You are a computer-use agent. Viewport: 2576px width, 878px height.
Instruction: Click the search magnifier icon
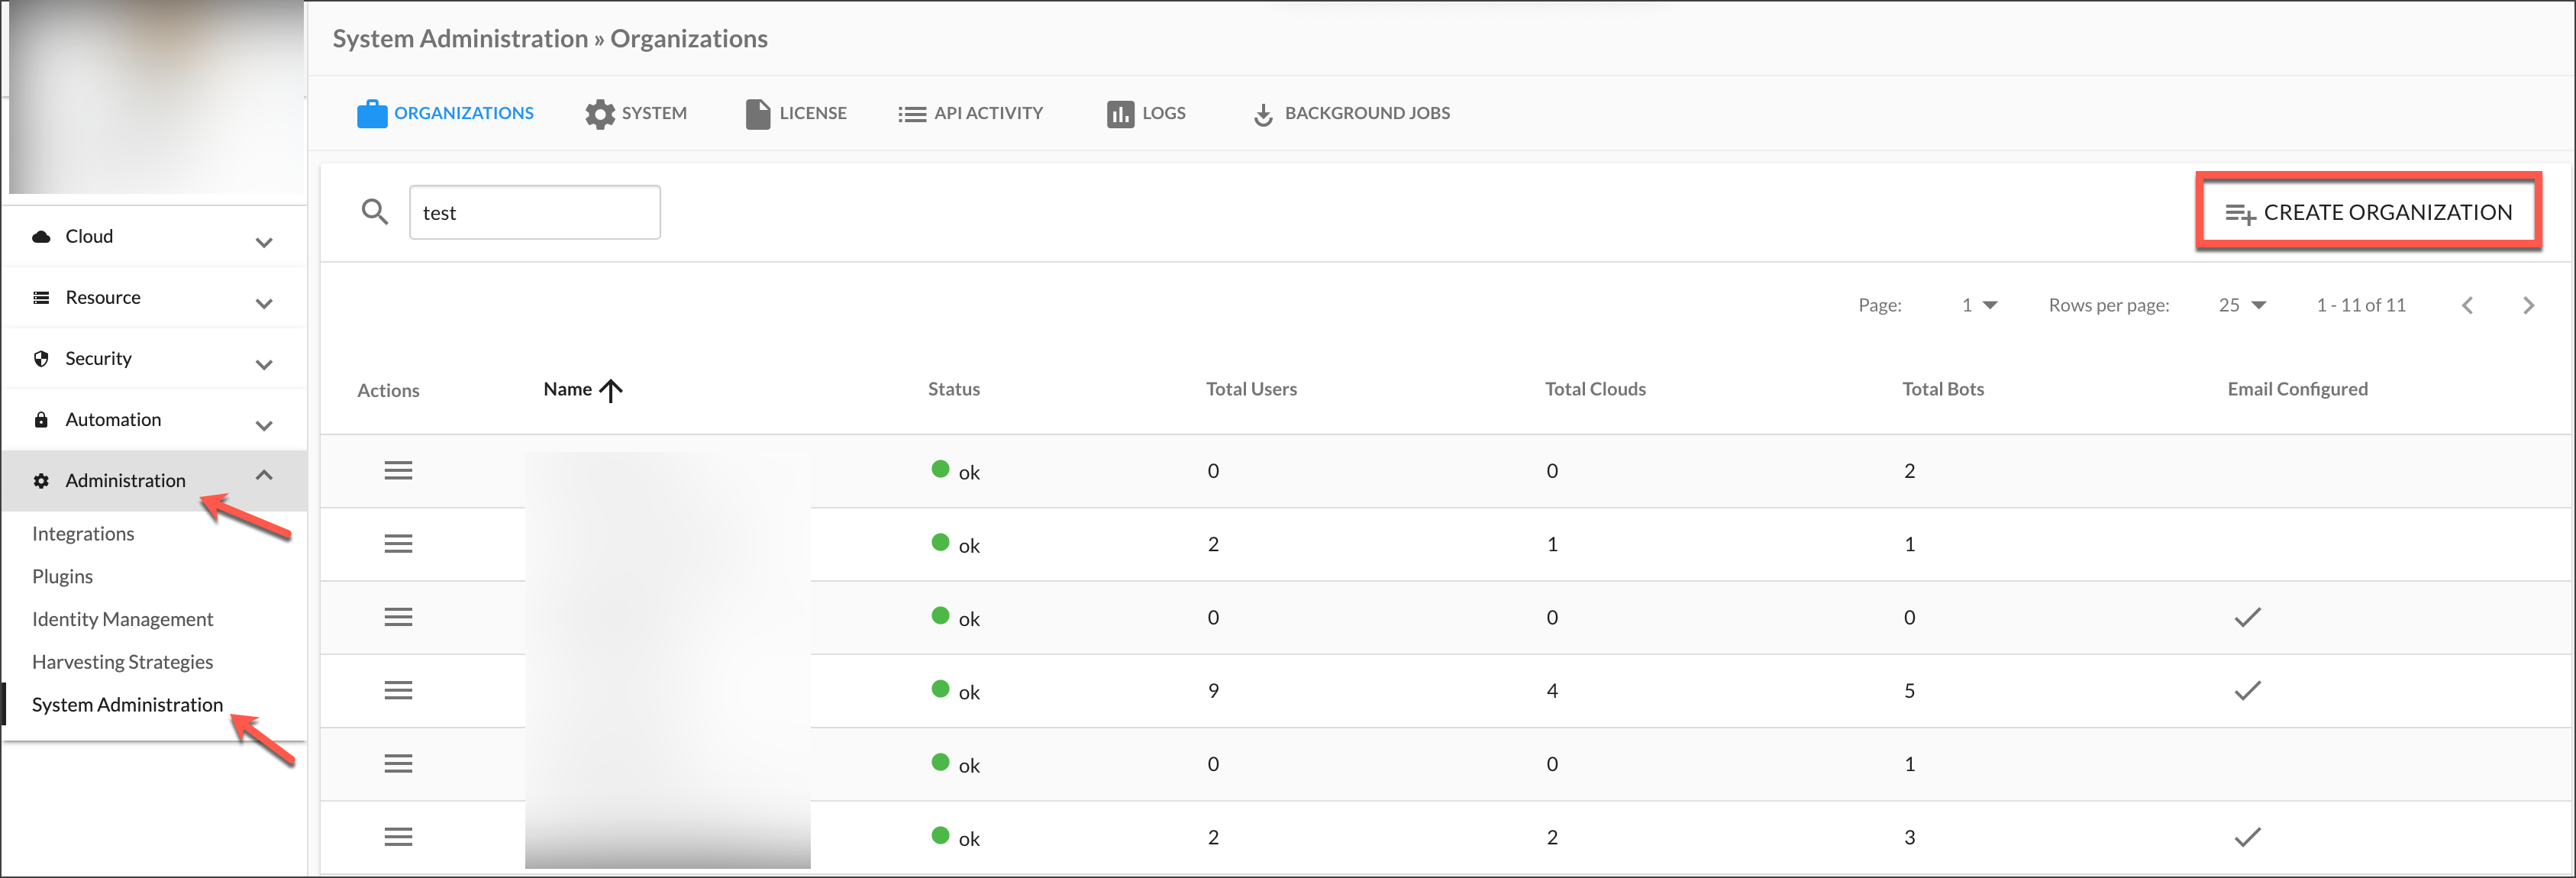click(375, 212)
